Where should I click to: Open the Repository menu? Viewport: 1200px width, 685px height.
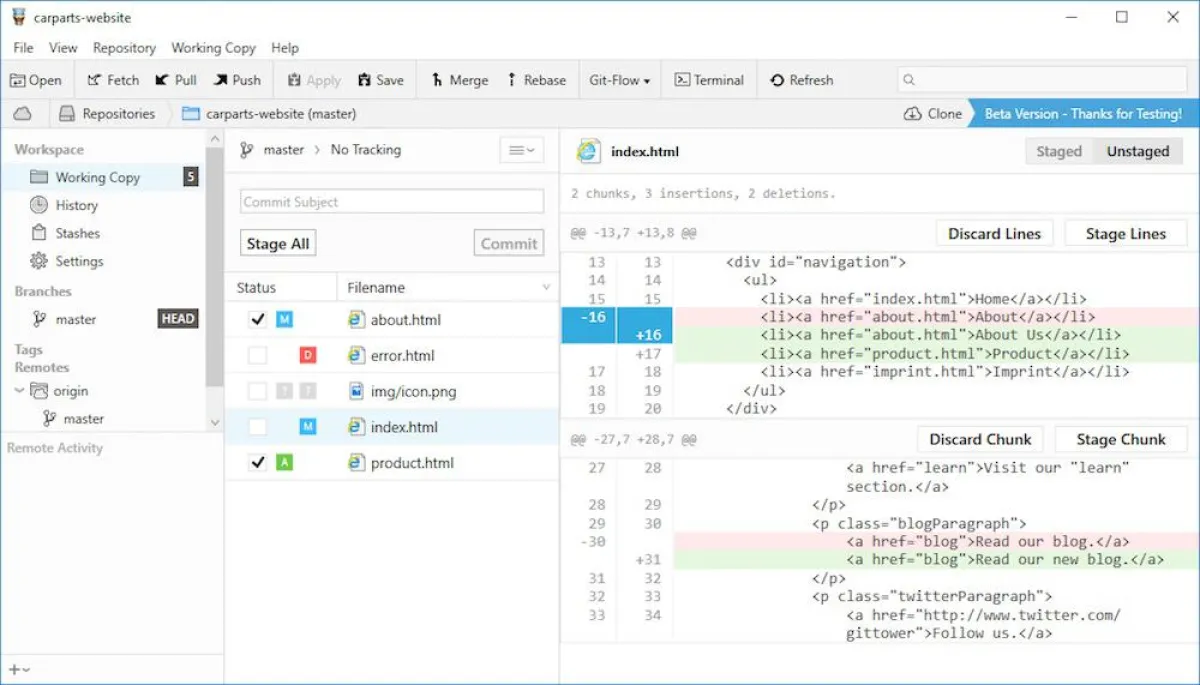coord(124,47)
